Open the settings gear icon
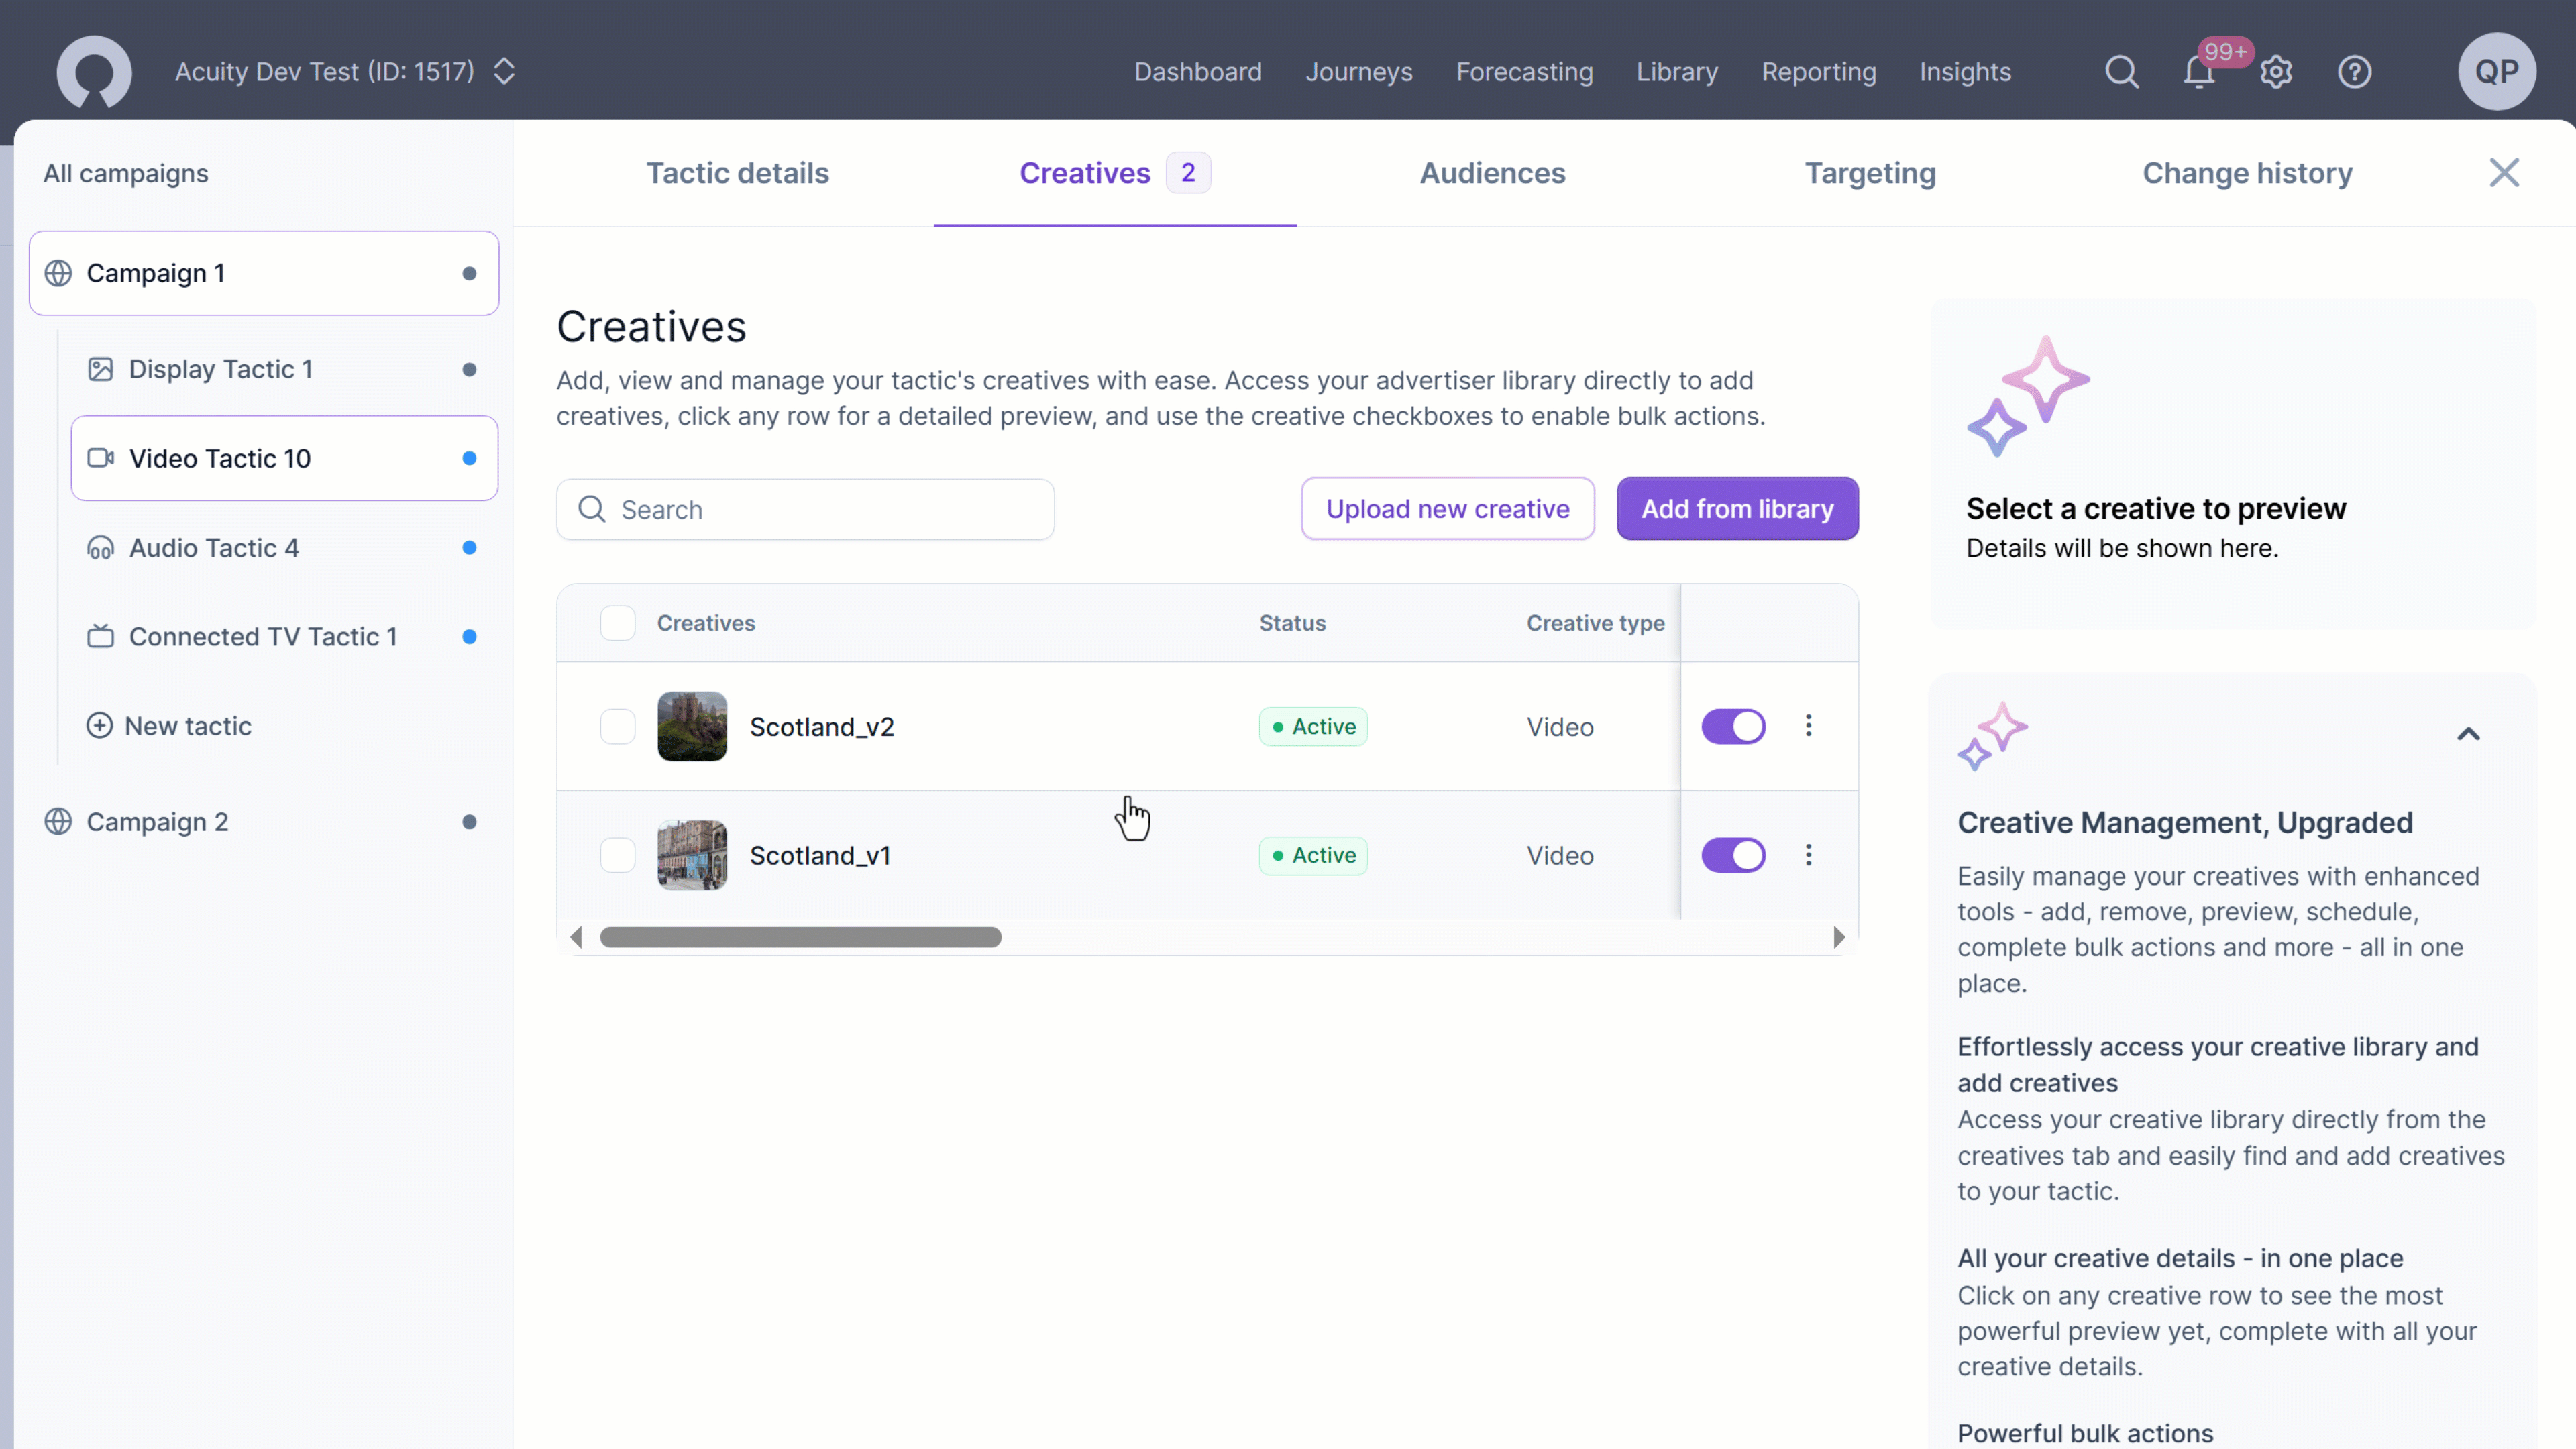 (x=2276, y=72)
